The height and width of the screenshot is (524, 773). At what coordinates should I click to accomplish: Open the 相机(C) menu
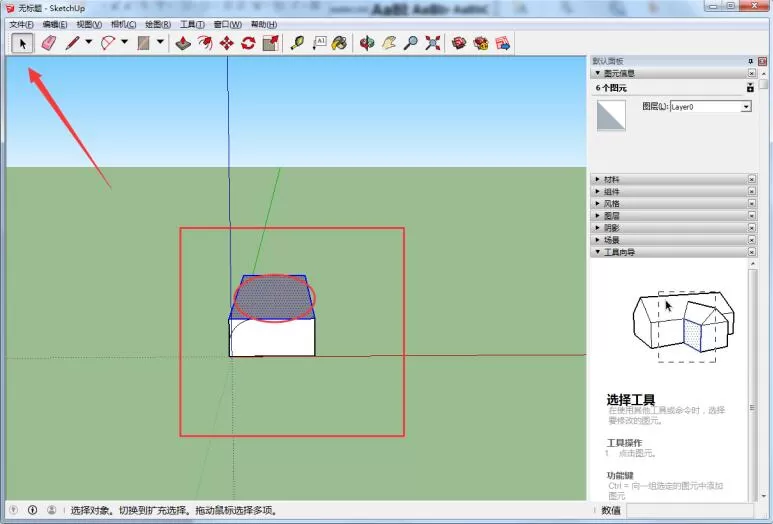(123, 24)
